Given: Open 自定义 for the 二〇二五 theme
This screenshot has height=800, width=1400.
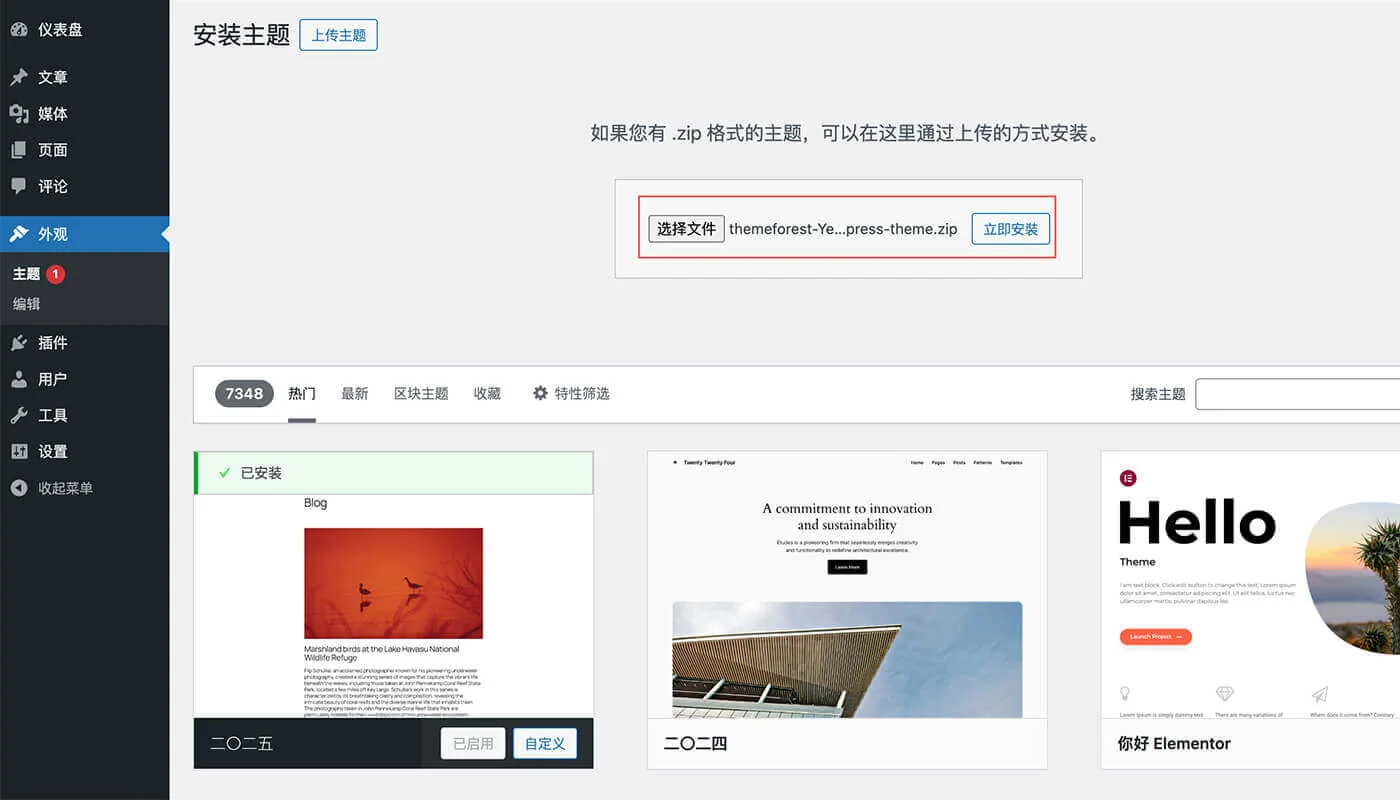Looking at the screenshot, I should pyautogui.click(x=545, y=743).
